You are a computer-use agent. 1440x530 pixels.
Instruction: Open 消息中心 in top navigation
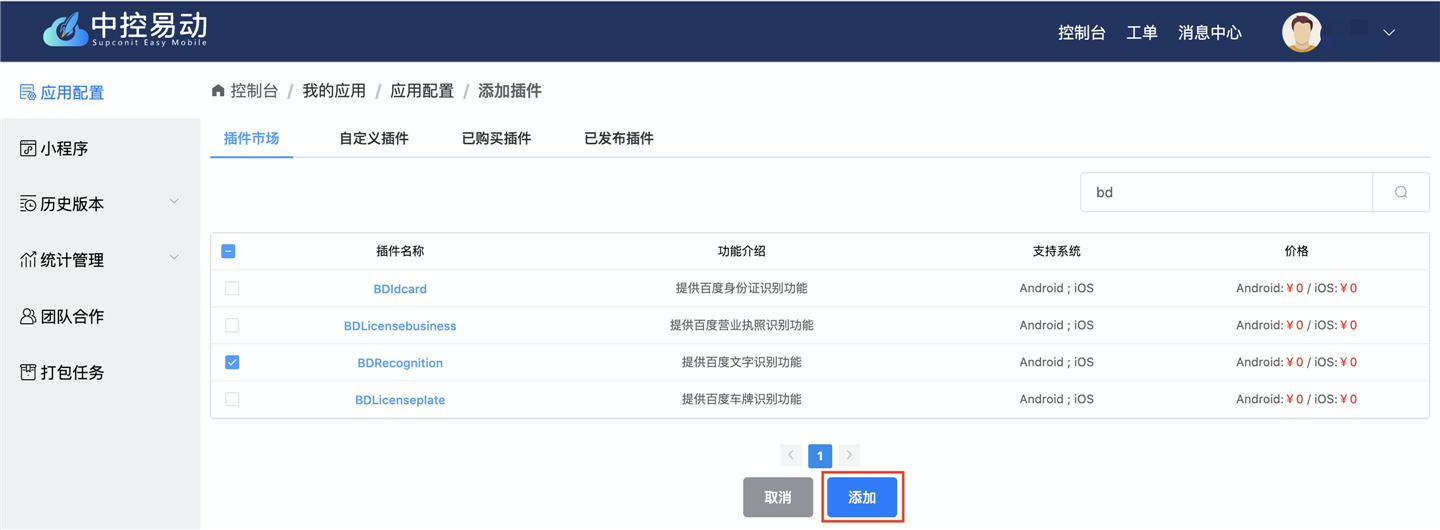click(1210, 33)
